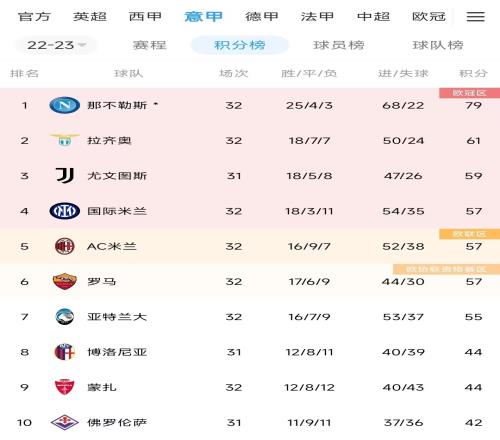Click the 欧联区 zone label
This screenshot has width=500, height=440.
point(469,234)
